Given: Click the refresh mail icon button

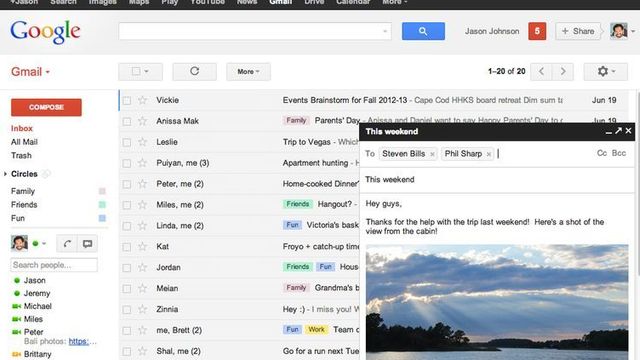Looking at the screenshot, I should point(194,71).
